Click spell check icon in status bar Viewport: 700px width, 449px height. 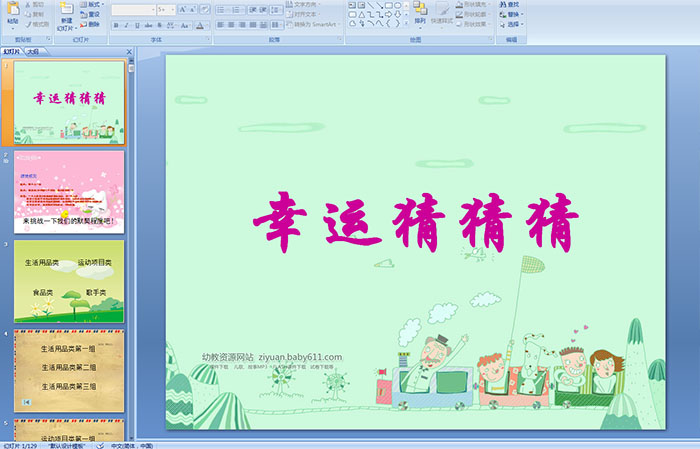(x=101, y=445)
